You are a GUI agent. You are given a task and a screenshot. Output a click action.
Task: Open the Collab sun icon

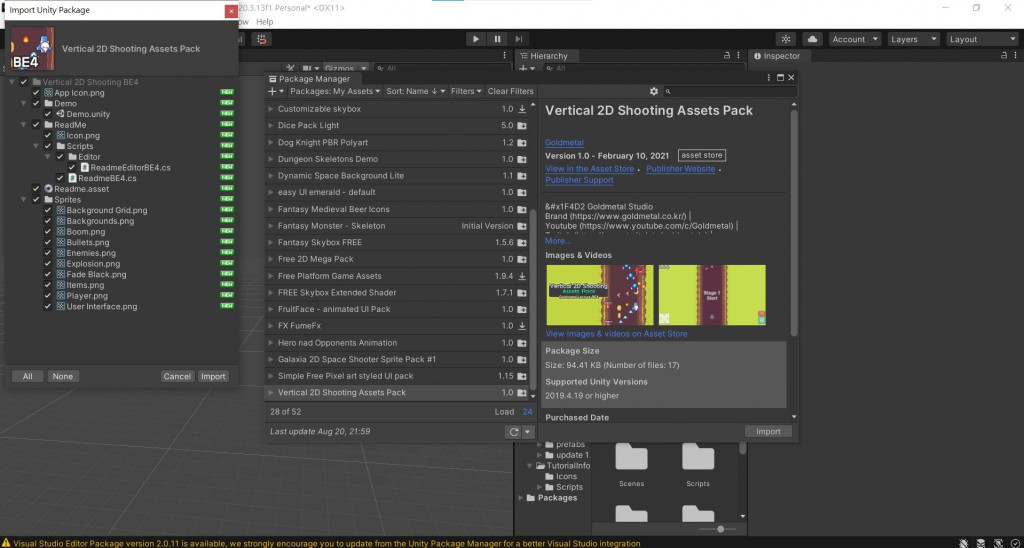coord(786,39)
